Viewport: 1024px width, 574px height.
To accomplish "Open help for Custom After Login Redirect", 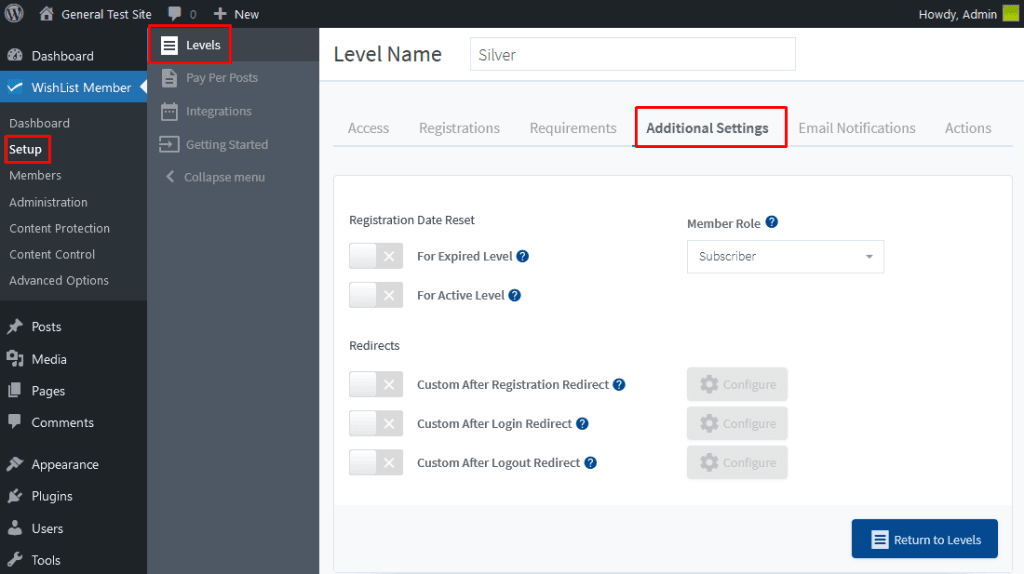I will pyautogui.click(x=582, y=424).
